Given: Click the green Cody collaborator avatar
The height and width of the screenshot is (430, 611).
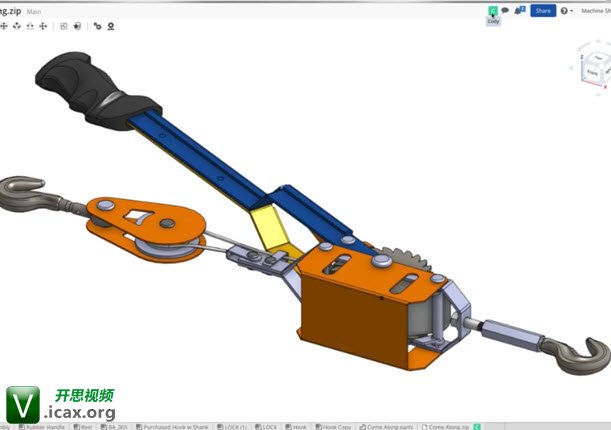Looking at the screenshot, I should click(493, 11).
